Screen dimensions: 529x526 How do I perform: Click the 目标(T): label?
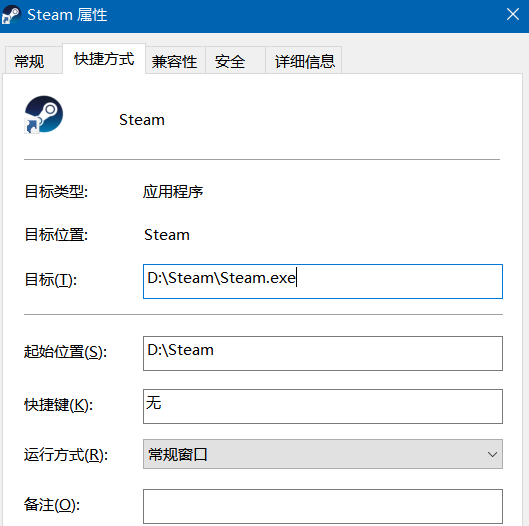pyautogui.click(x=51, y=280)
